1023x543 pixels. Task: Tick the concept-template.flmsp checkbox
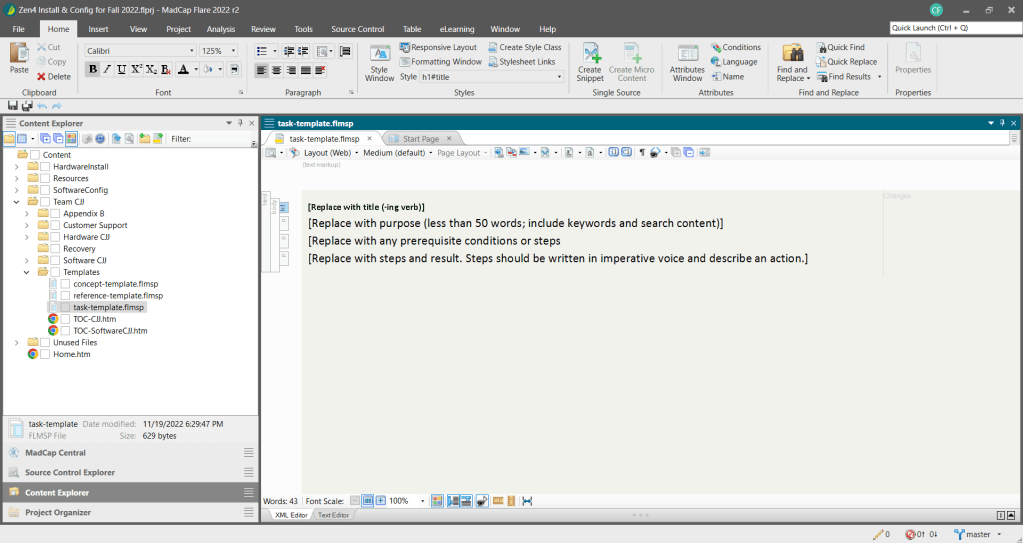click(x=65, y=284)
